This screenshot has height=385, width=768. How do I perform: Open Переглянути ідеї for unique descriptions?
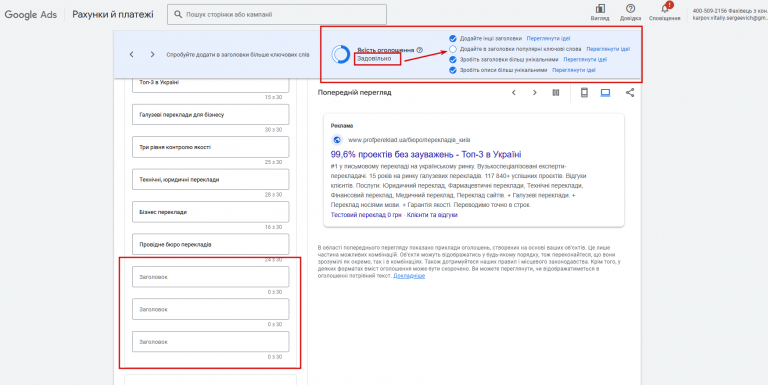click(574, 71)
